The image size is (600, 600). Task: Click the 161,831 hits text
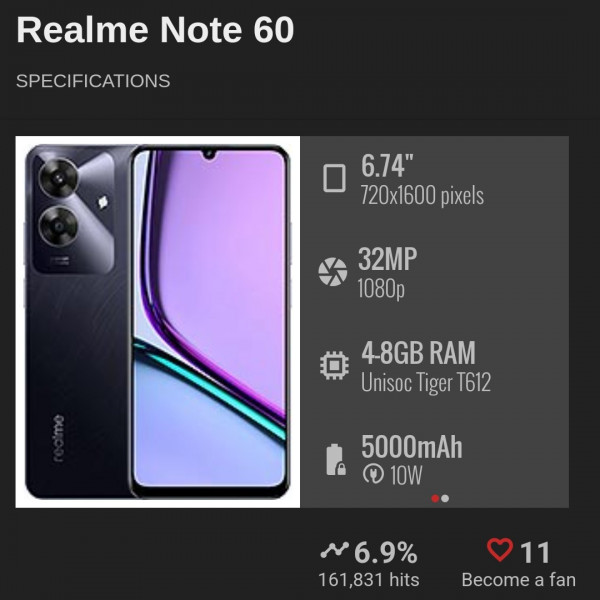pos(369,580)
